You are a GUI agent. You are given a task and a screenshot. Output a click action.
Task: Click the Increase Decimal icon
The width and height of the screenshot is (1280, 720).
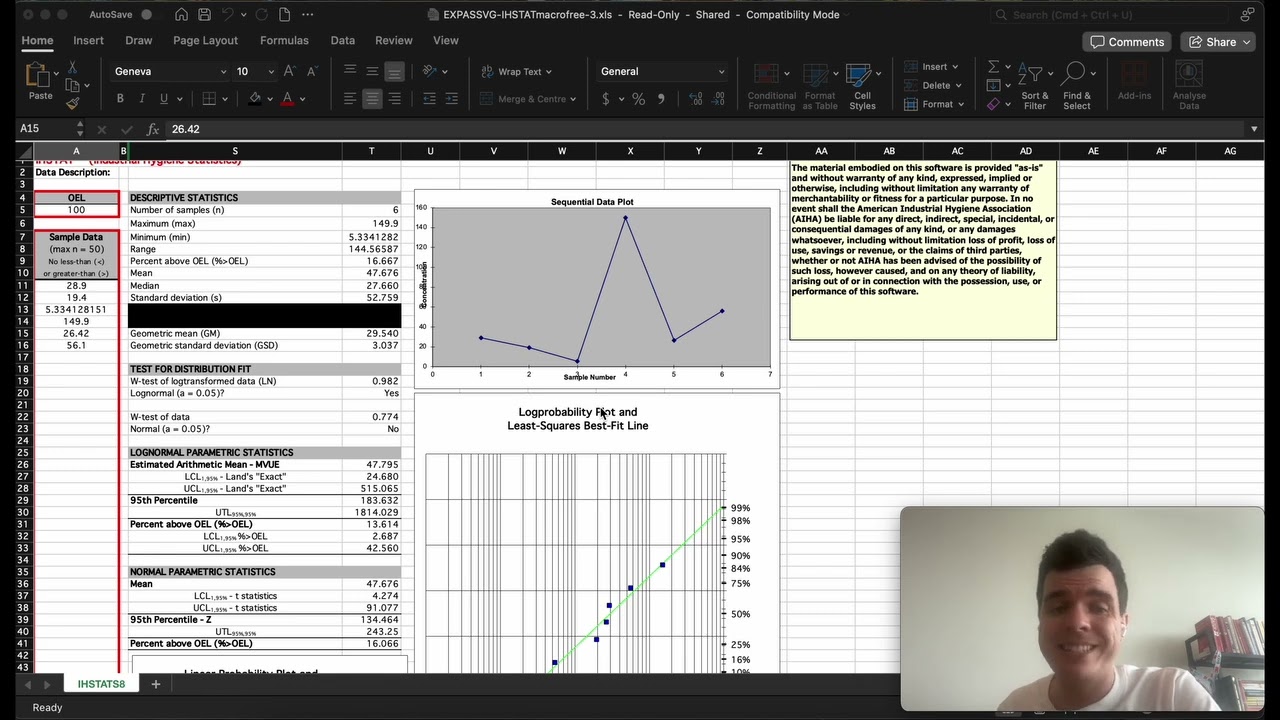coord(697,99)
